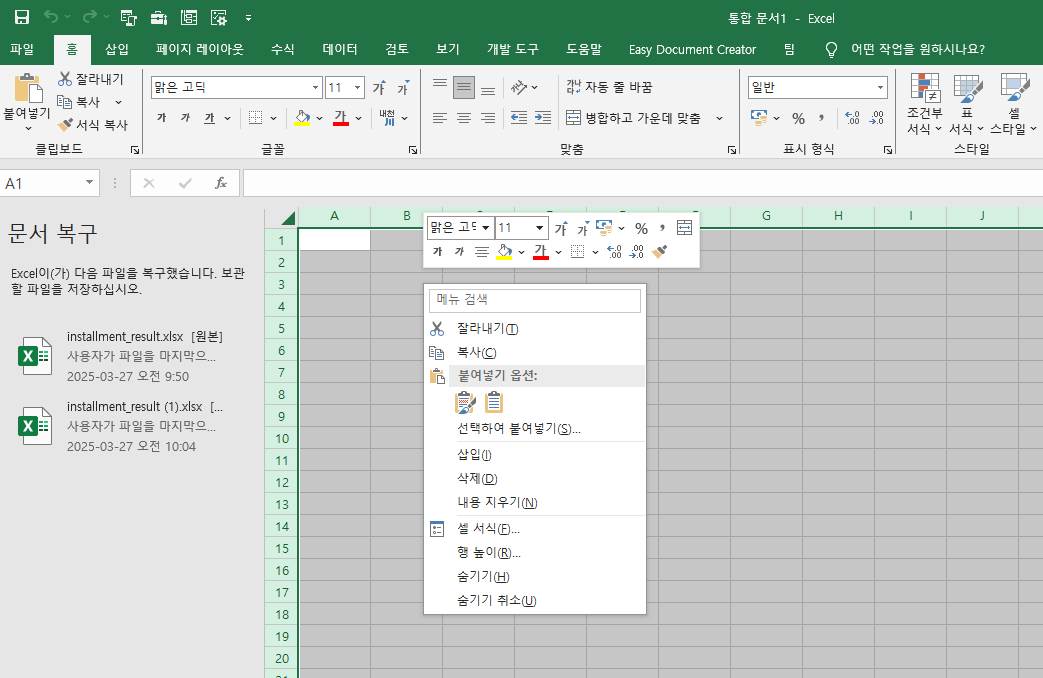Apply ribbon yellow fill color swatch
The image size is (1043, 678).
[x=302, y=118]
